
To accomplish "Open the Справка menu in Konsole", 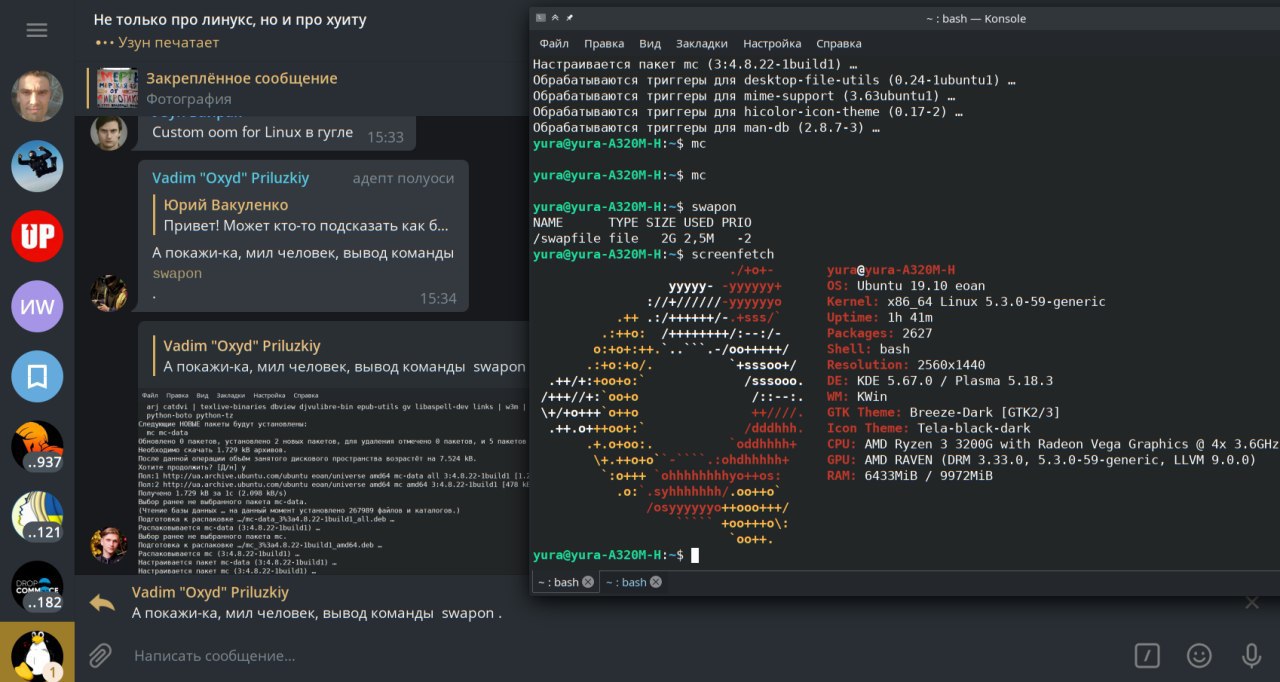I will pos(839,44).
